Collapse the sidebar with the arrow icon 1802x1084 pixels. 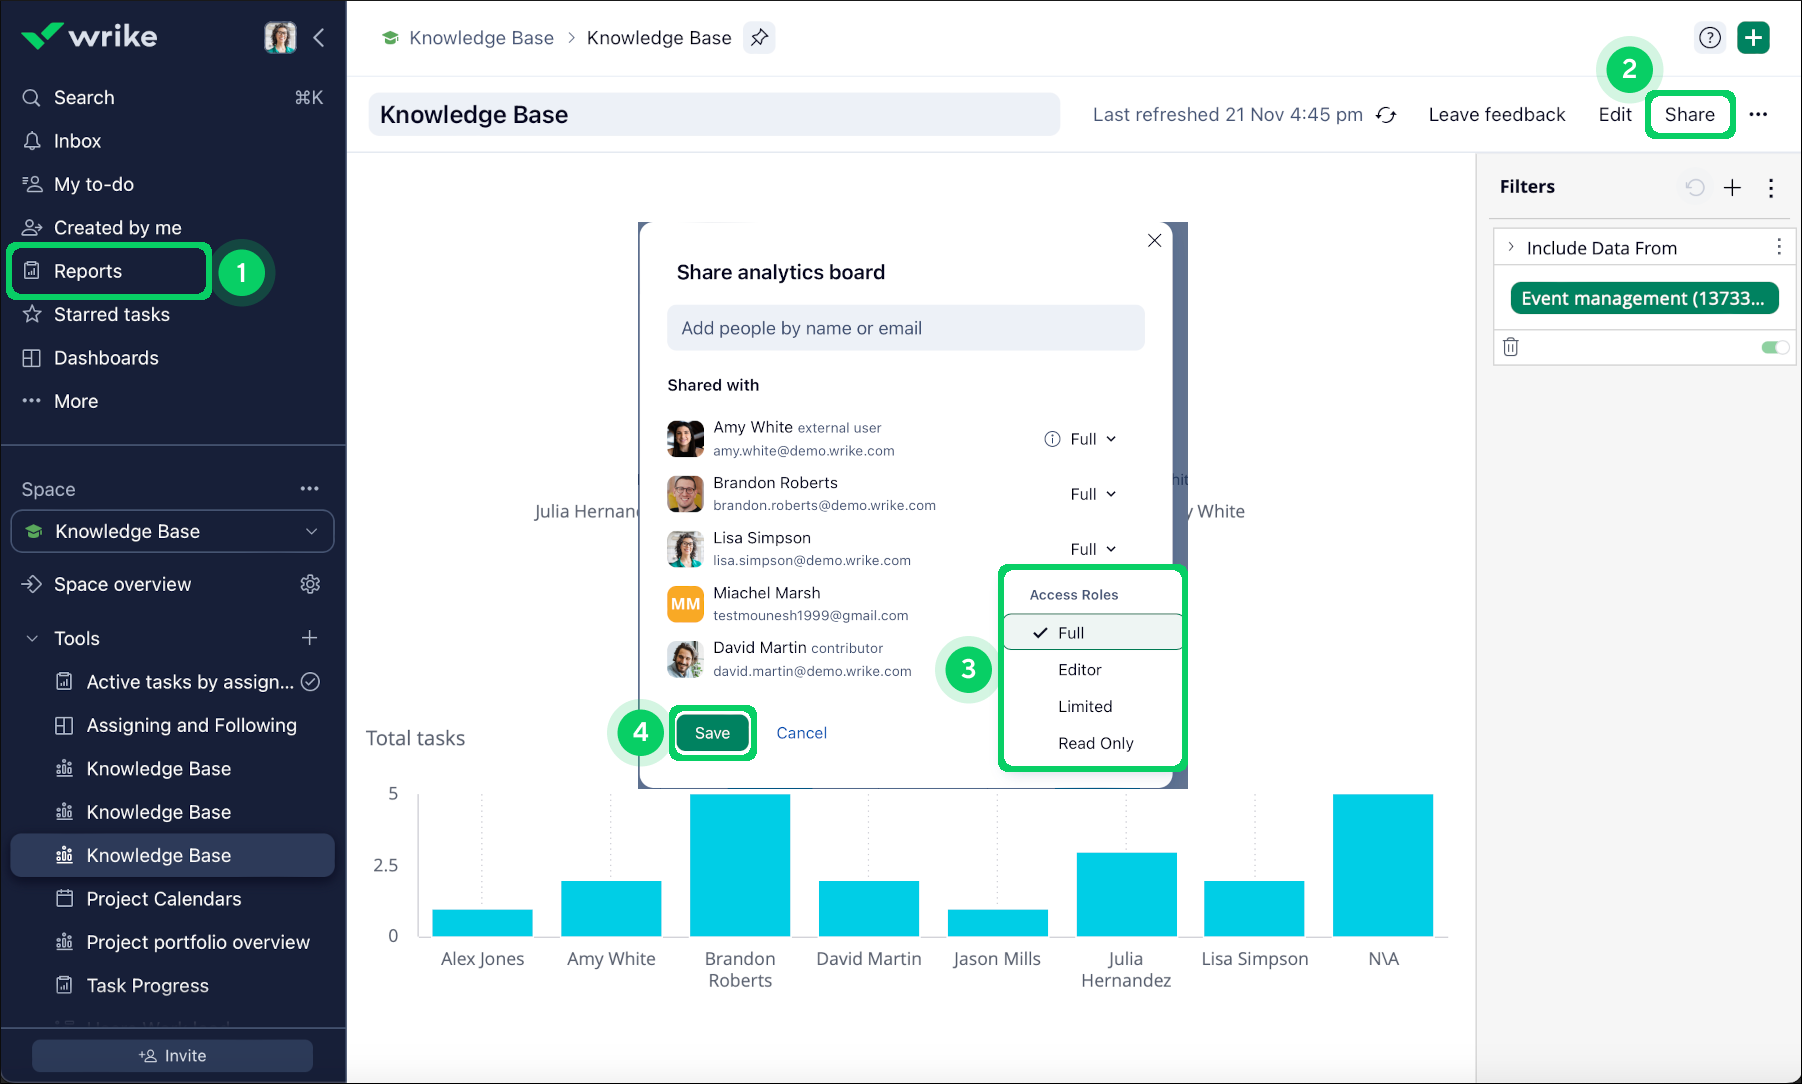[319, 38]
